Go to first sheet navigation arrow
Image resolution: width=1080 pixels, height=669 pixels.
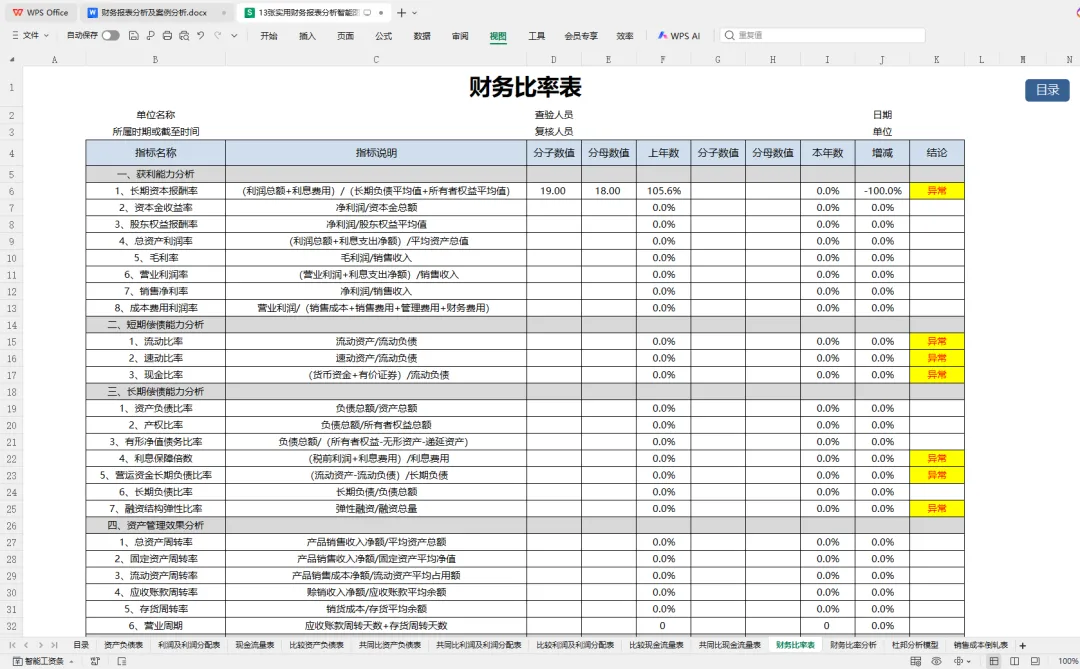click(x=12, y=646)
